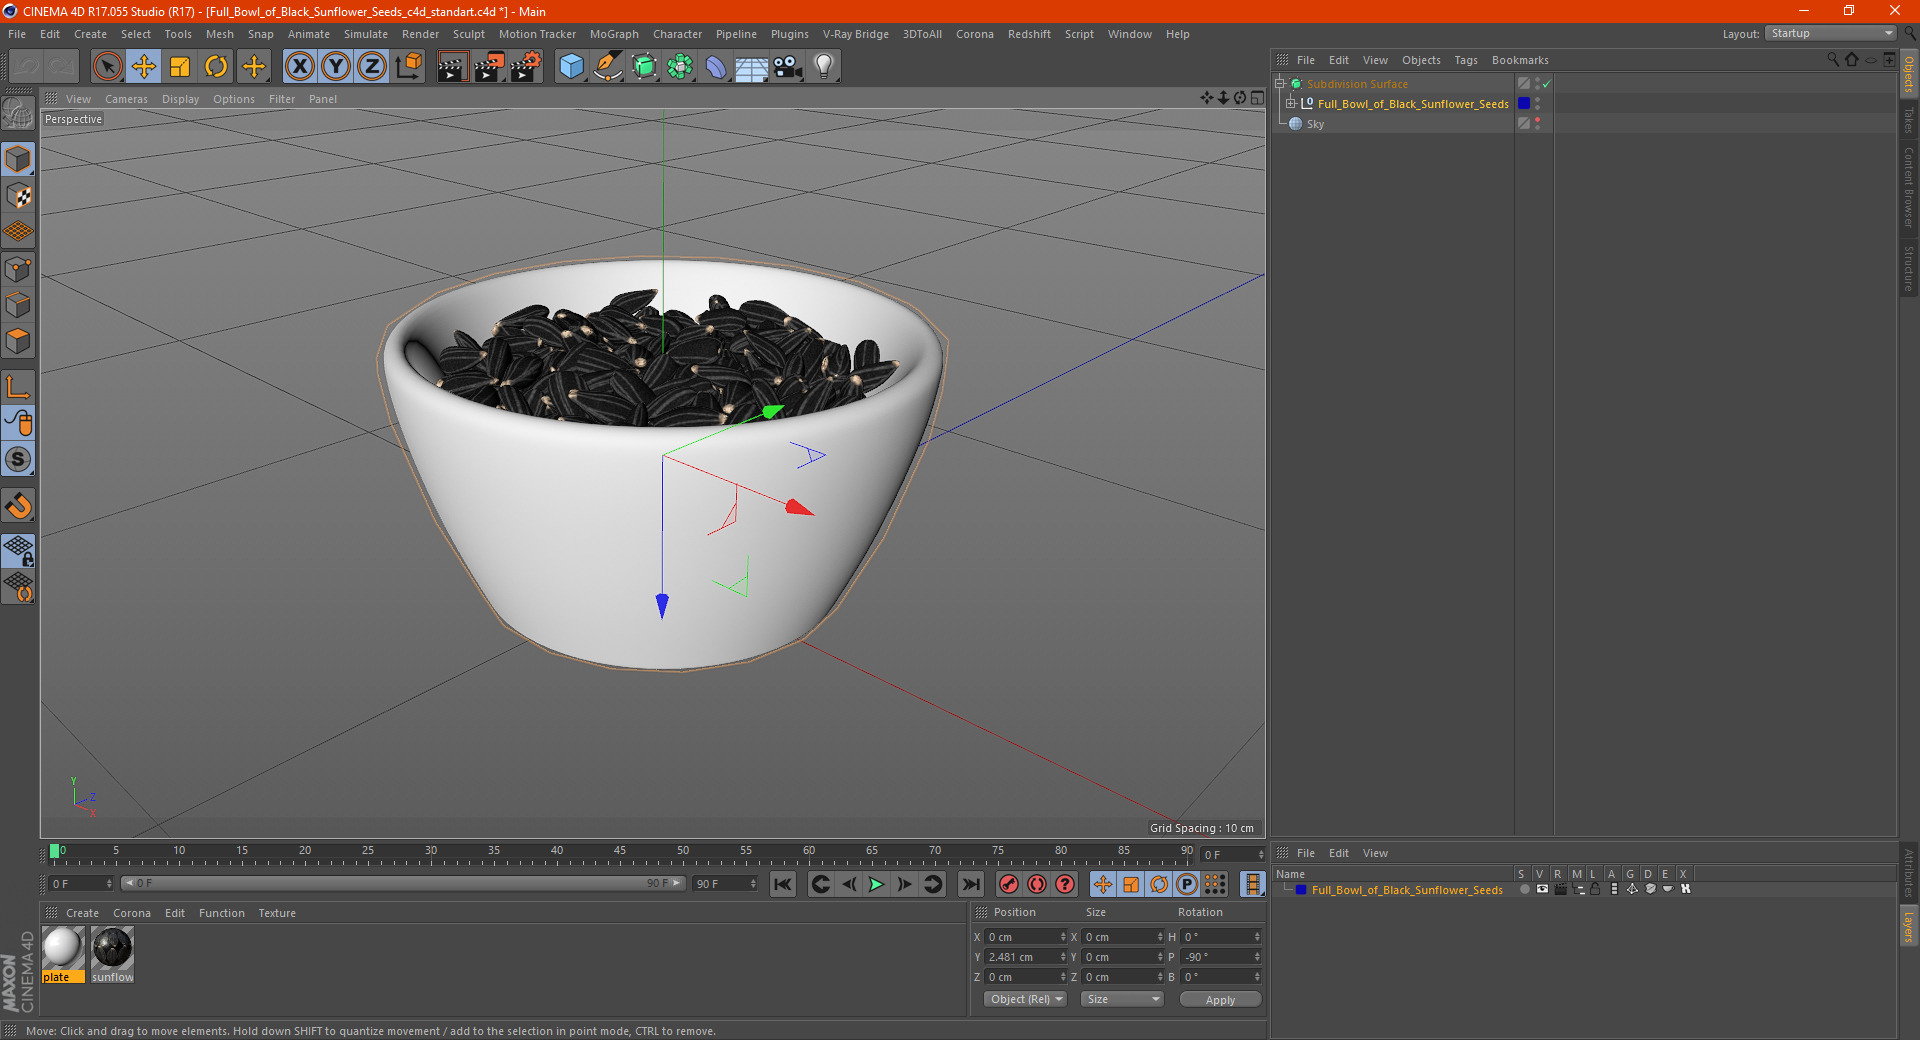Open the spline Pen tool
Image resolution: width=1920 pixels, height=1040 pixels.
point(608,67)
